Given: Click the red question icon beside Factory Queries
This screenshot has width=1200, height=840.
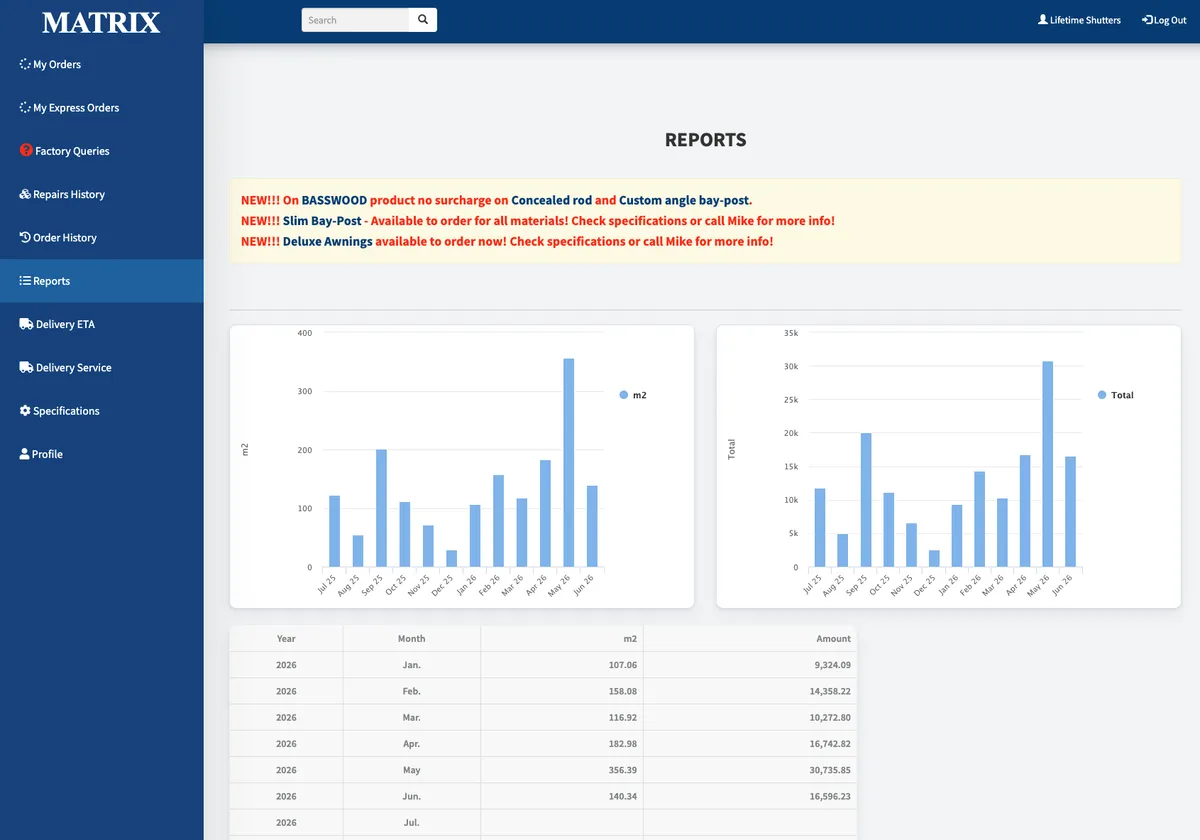Looking at the screenshot, I should 26,151.
